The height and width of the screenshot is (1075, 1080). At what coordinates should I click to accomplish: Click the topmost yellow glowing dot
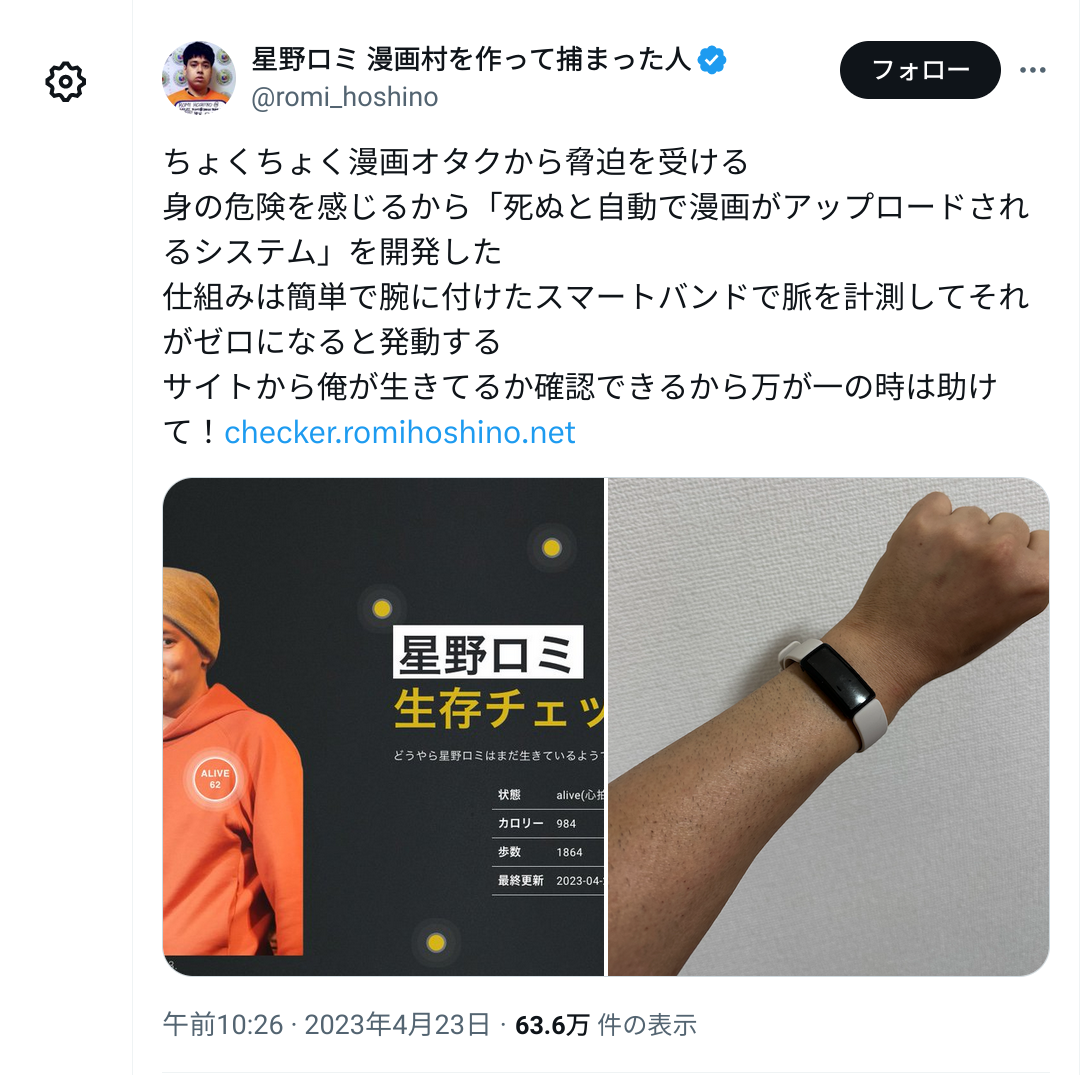(x=552, y=547)
